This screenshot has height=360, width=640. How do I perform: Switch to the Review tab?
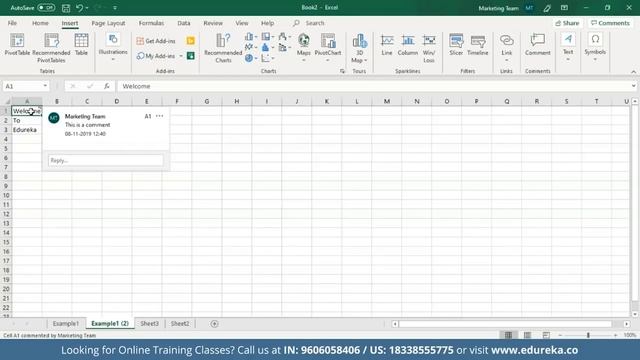[213, 23]
